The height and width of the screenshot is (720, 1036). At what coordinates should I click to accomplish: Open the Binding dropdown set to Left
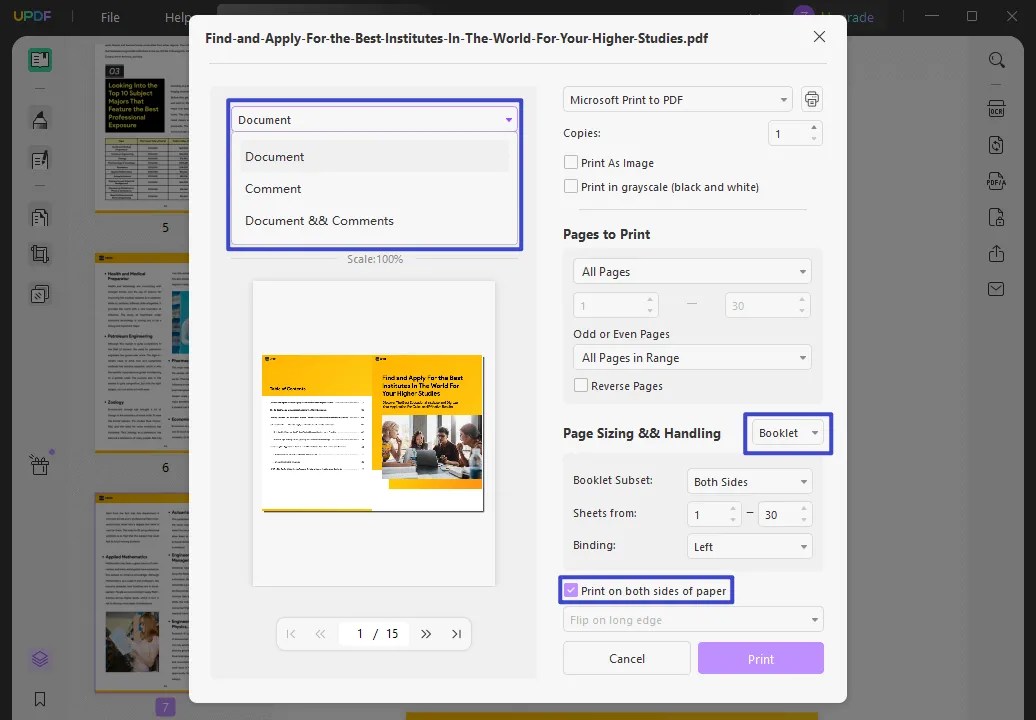pyautogui.click(x=749, y=546)
